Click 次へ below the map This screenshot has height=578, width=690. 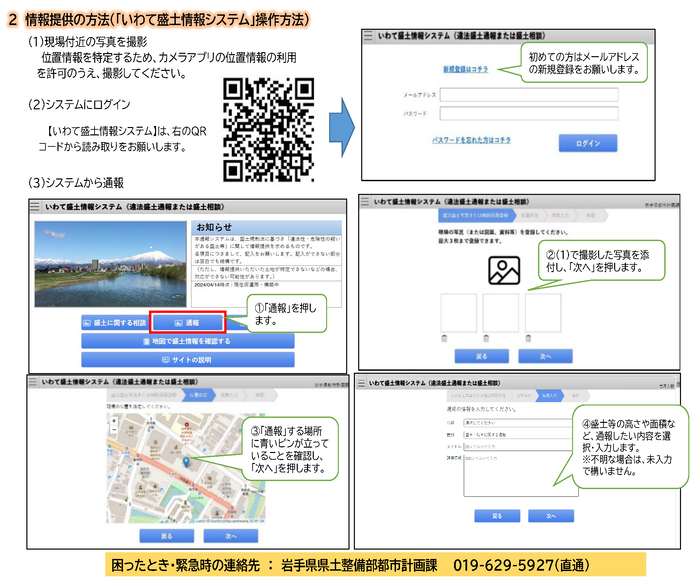click(x=231, y=536)
